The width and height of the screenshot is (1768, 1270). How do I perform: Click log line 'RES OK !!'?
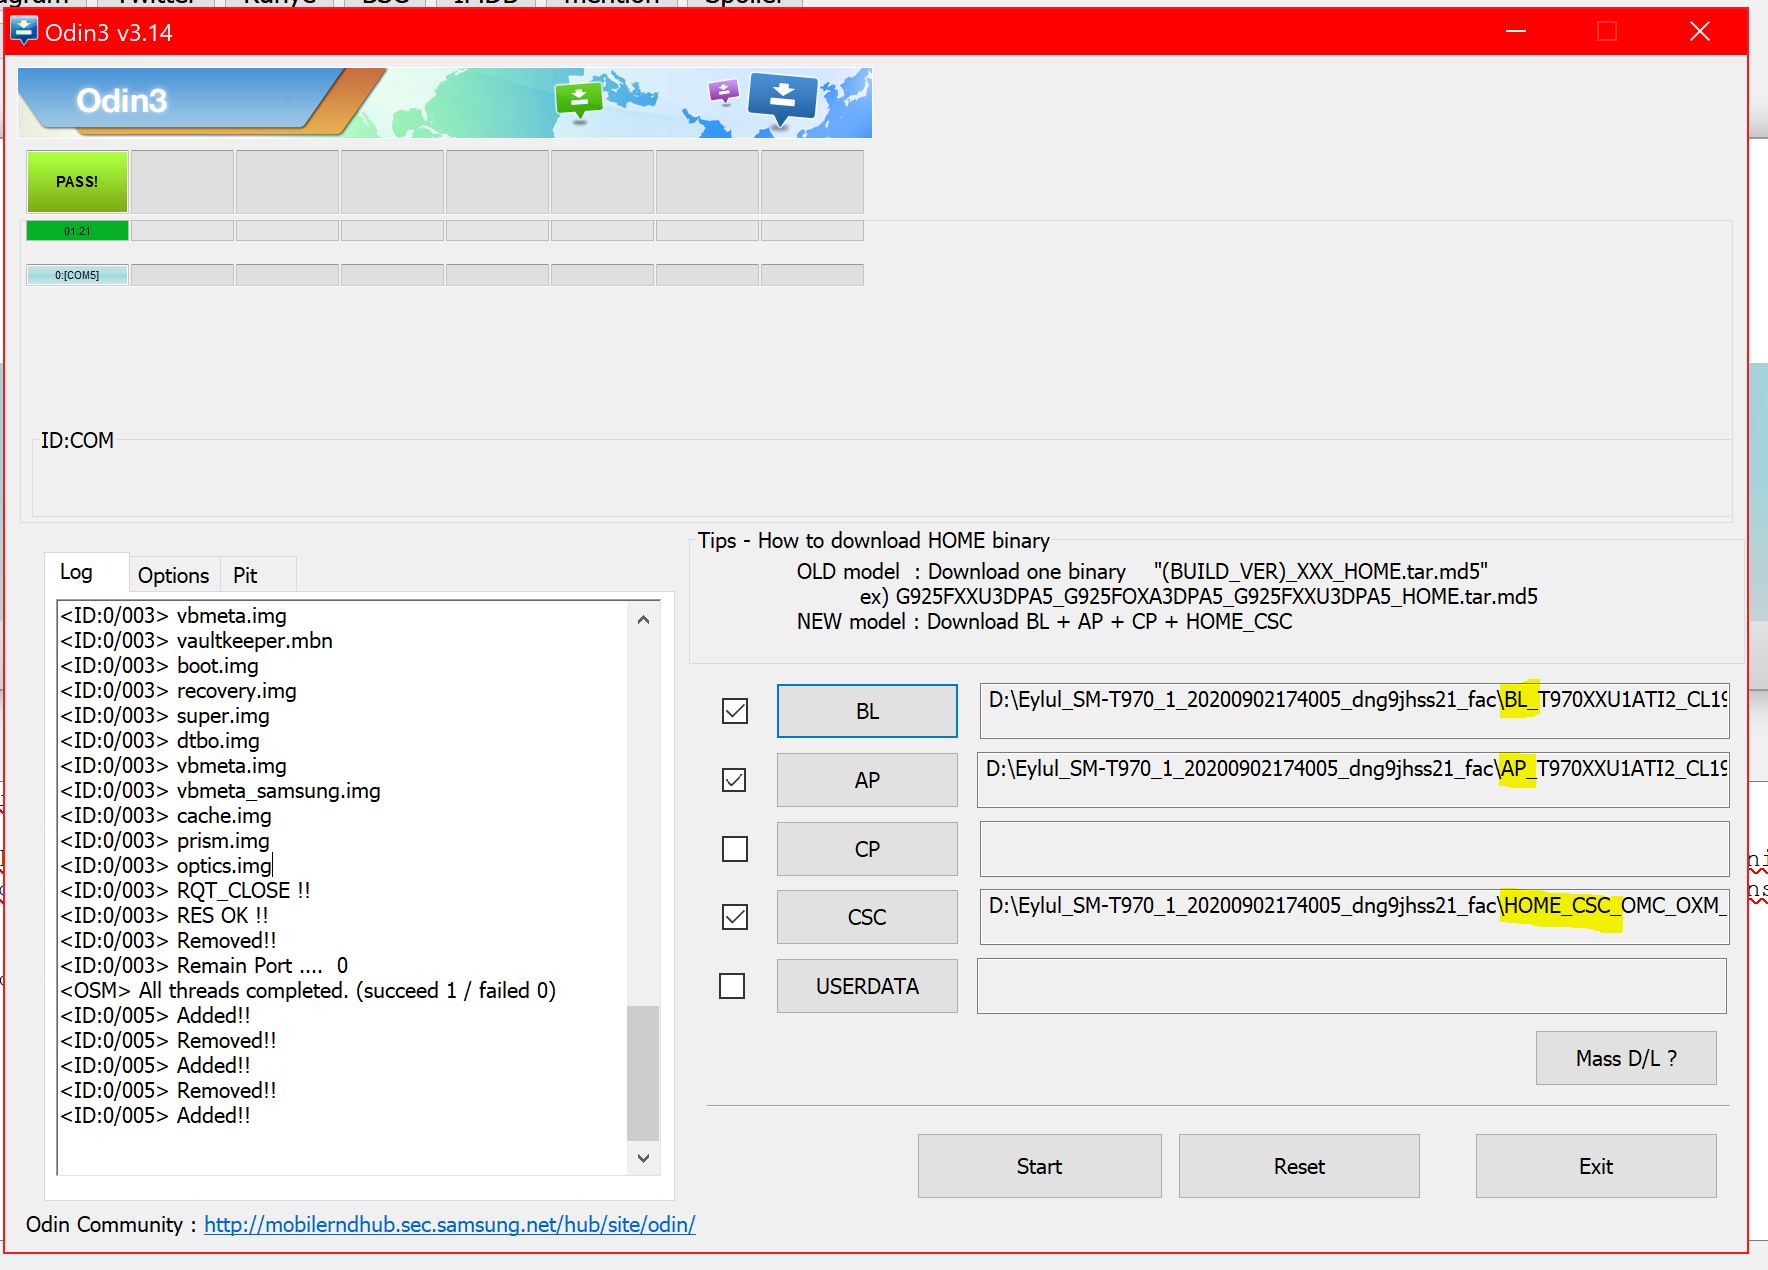tap(165, 916)
